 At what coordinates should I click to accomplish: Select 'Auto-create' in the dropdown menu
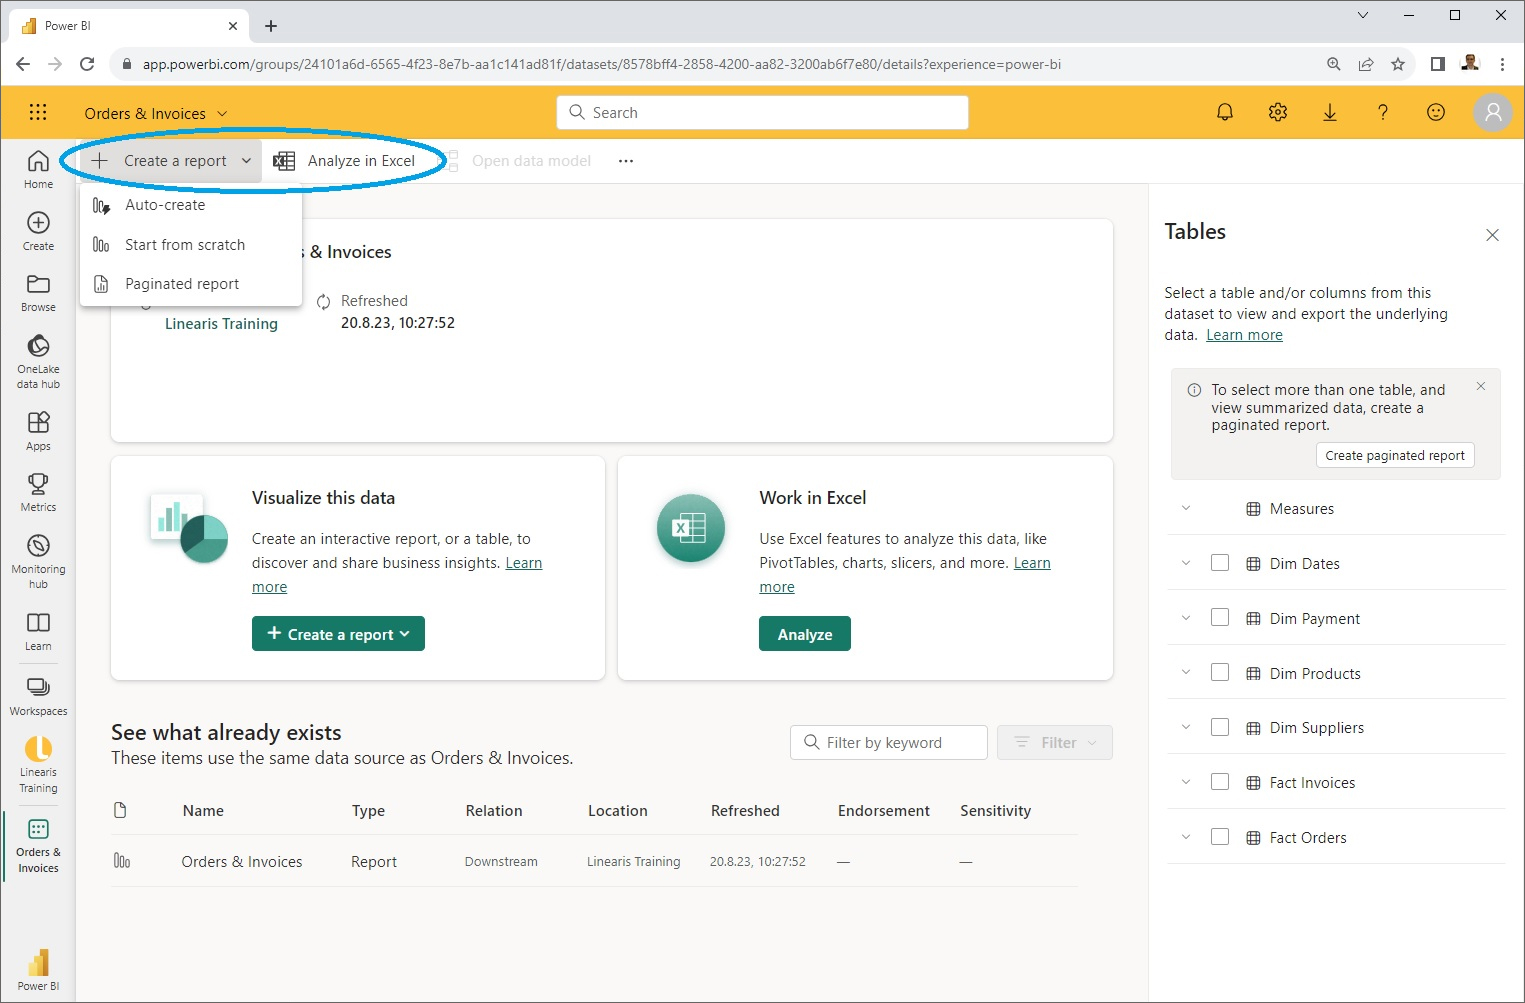164,204
